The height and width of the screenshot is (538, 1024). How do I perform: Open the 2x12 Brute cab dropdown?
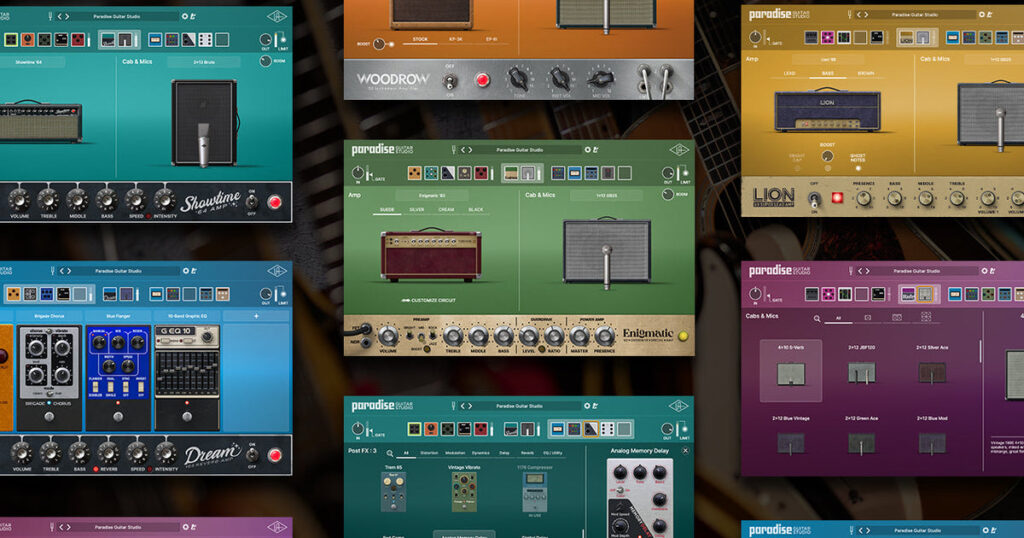coord(204,63)
